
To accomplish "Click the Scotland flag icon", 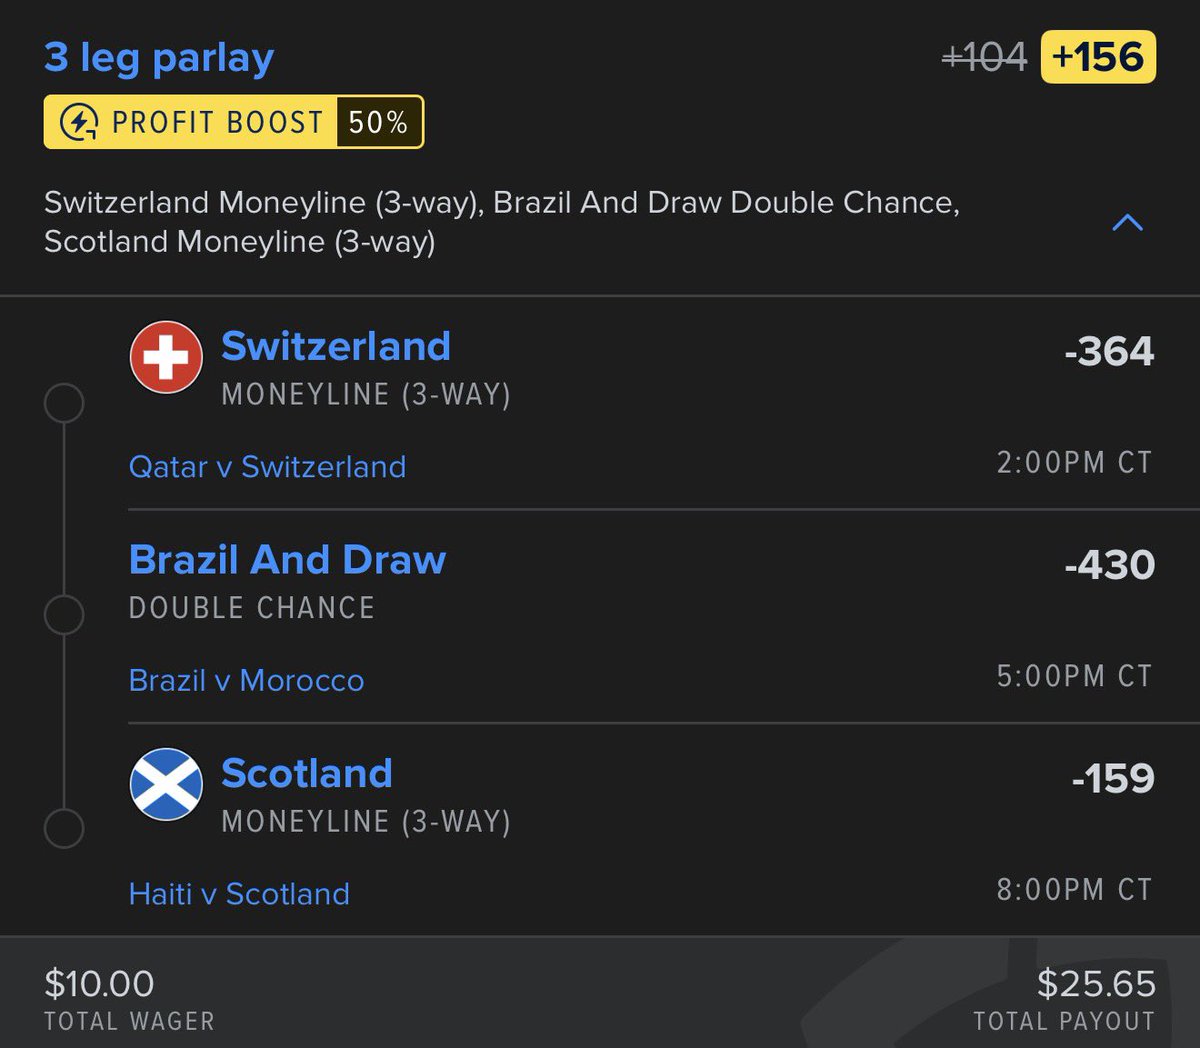I will coord(167,784).
